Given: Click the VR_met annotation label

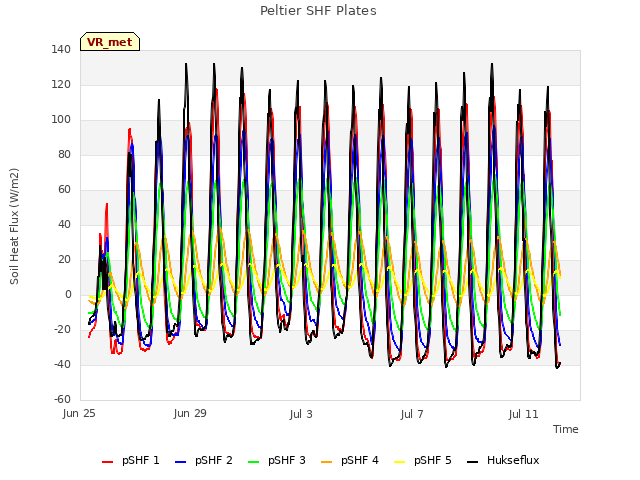Looking at the screenshot, I should (x=110, y=42).
